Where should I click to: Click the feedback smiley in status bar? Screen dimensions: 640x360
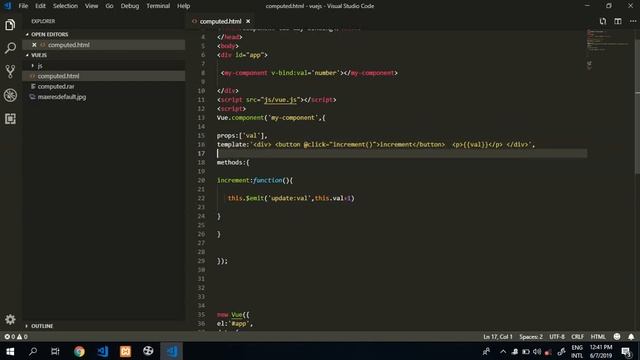(617, 337)
